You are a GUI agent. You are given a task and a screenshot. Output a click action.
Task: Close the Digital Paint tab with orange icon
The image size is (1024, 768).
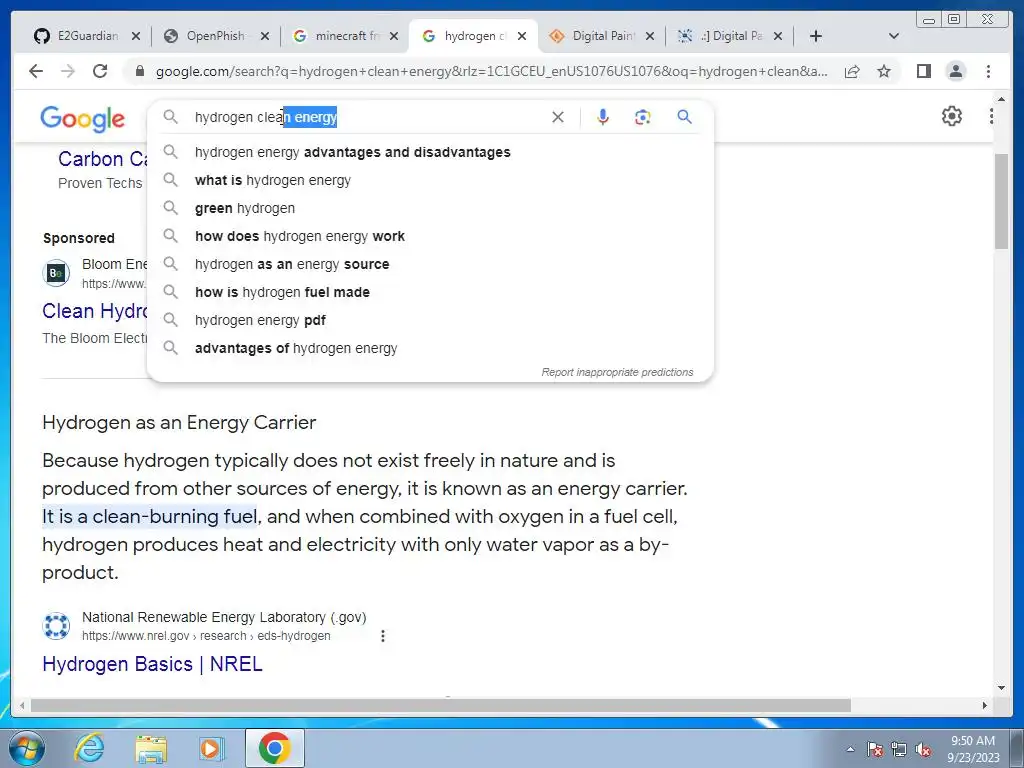[650, 36]
